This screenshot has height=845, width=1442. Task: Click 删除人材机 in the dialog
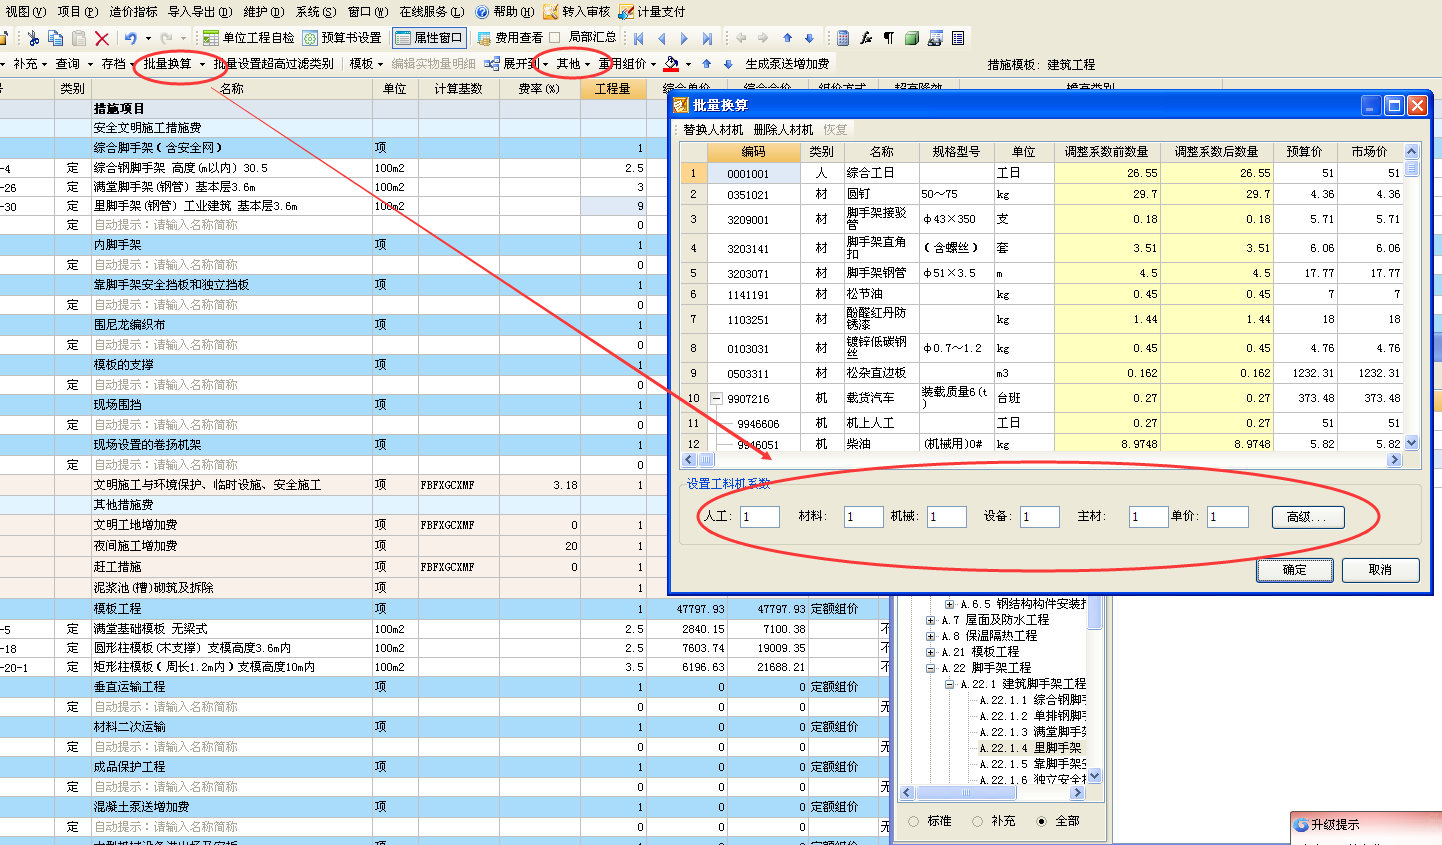pos(783,130)
